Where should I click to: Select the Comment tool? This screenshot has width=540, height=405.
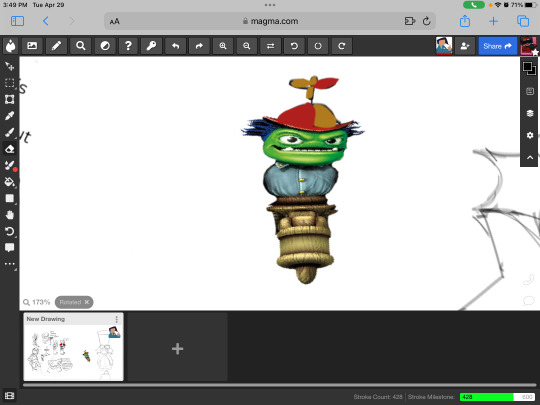[10, 248]
